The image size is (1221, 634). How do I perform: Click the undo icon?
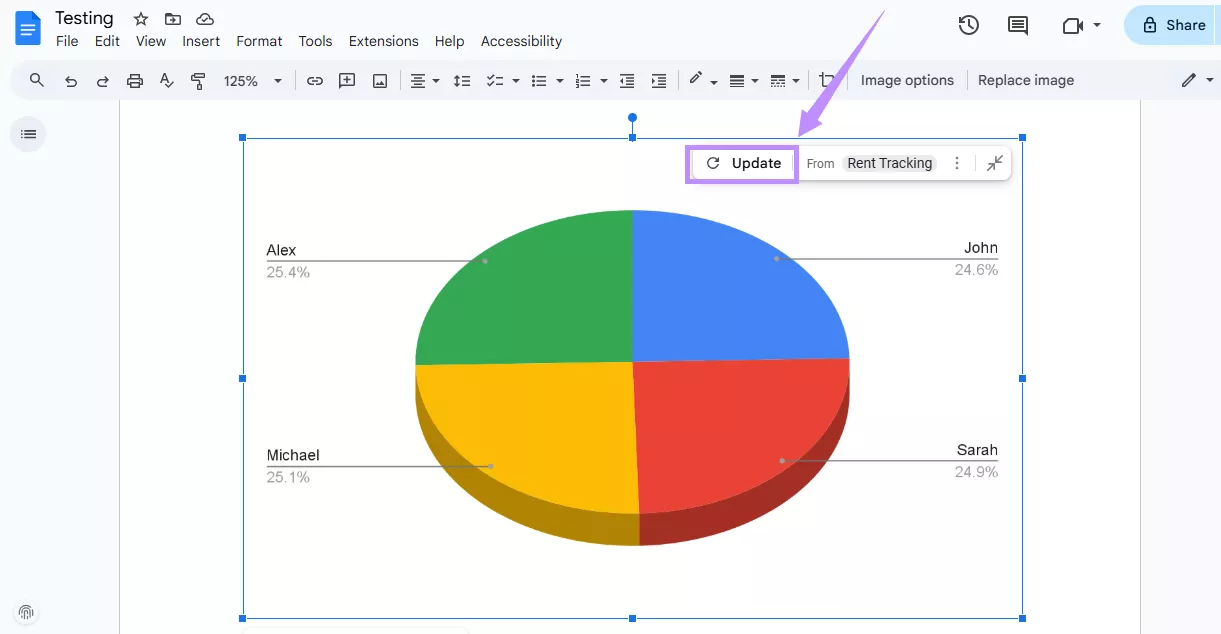pyautogui.click(x=71, y=80)
